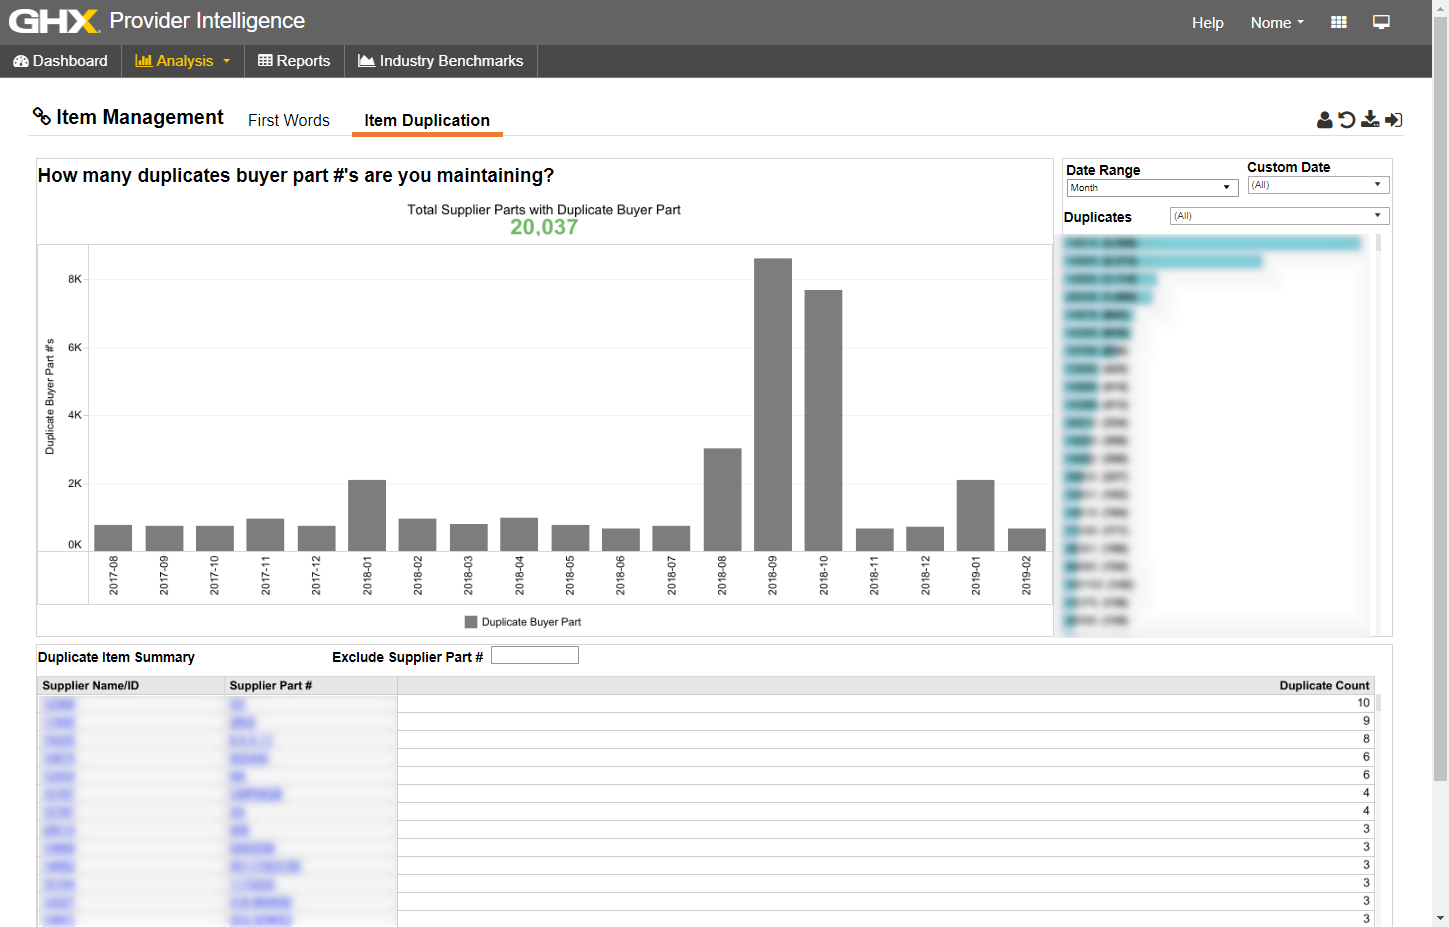This screenshot has width=1449, height=927.
Task: Switch to the First Words tab
Action: point(289,120)
